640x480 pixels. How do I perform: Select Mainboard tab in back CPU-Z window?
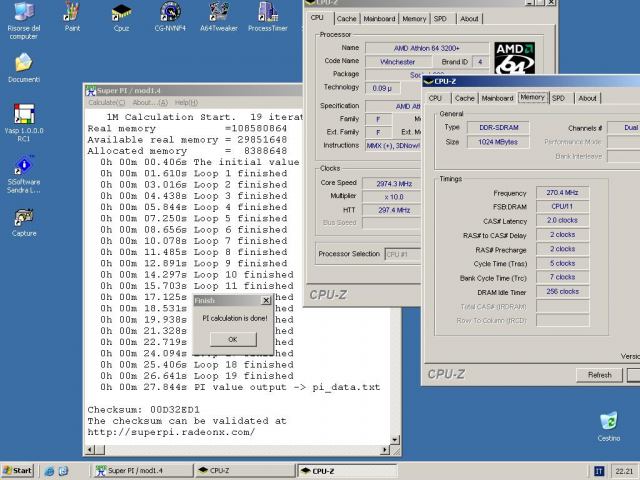379,19
